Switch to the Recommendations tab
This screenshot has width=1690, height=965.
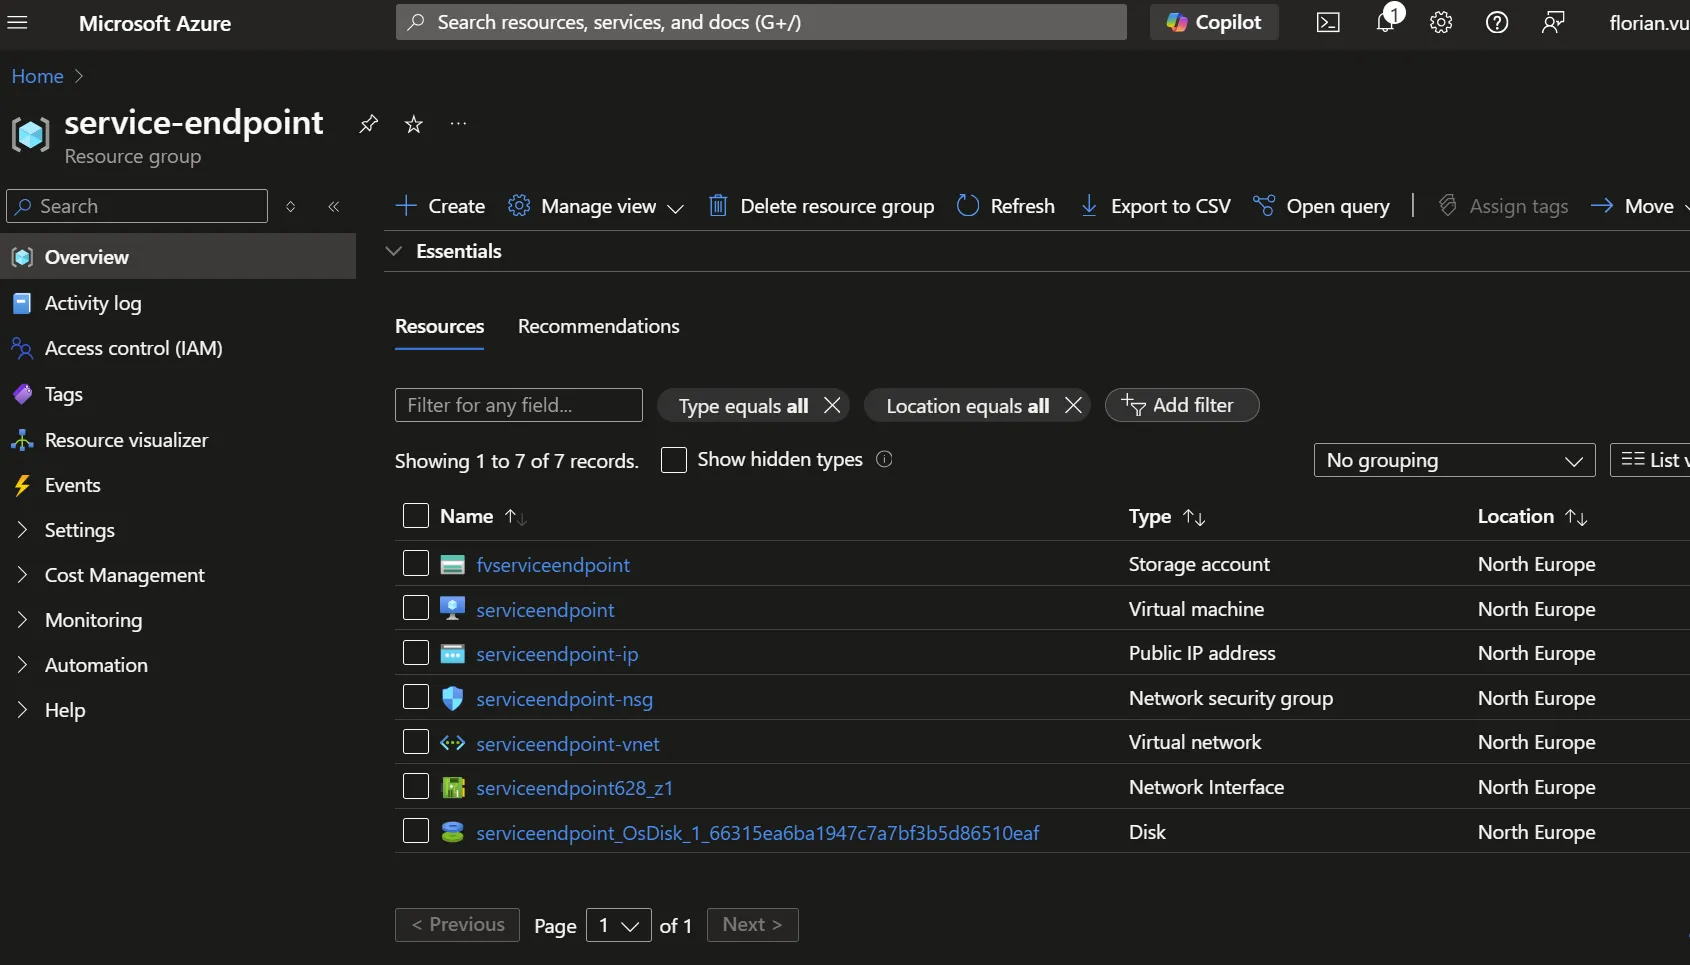coord(598,326)
